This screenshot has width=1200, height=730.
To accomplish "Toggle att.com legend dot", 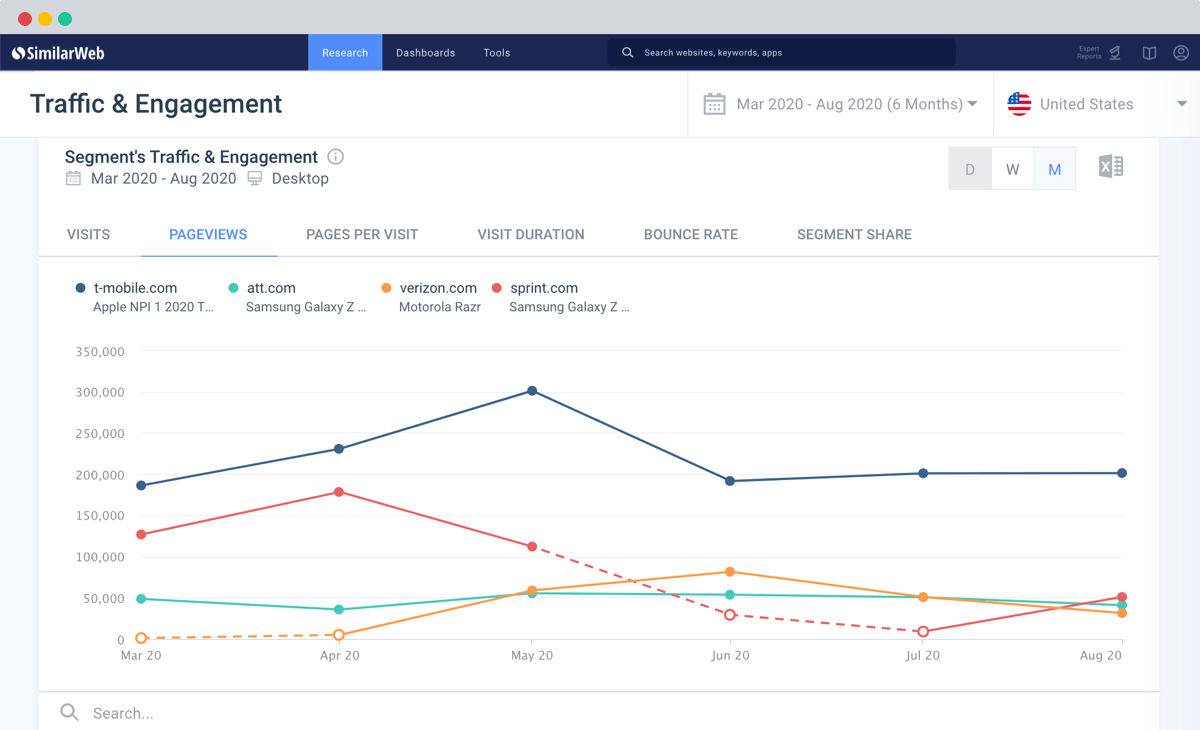I will [x=233, y=288].
